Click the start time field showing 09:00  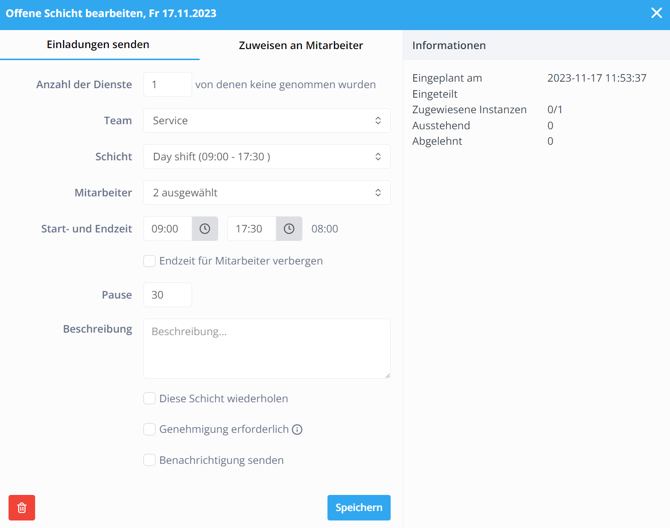(167, 229)
